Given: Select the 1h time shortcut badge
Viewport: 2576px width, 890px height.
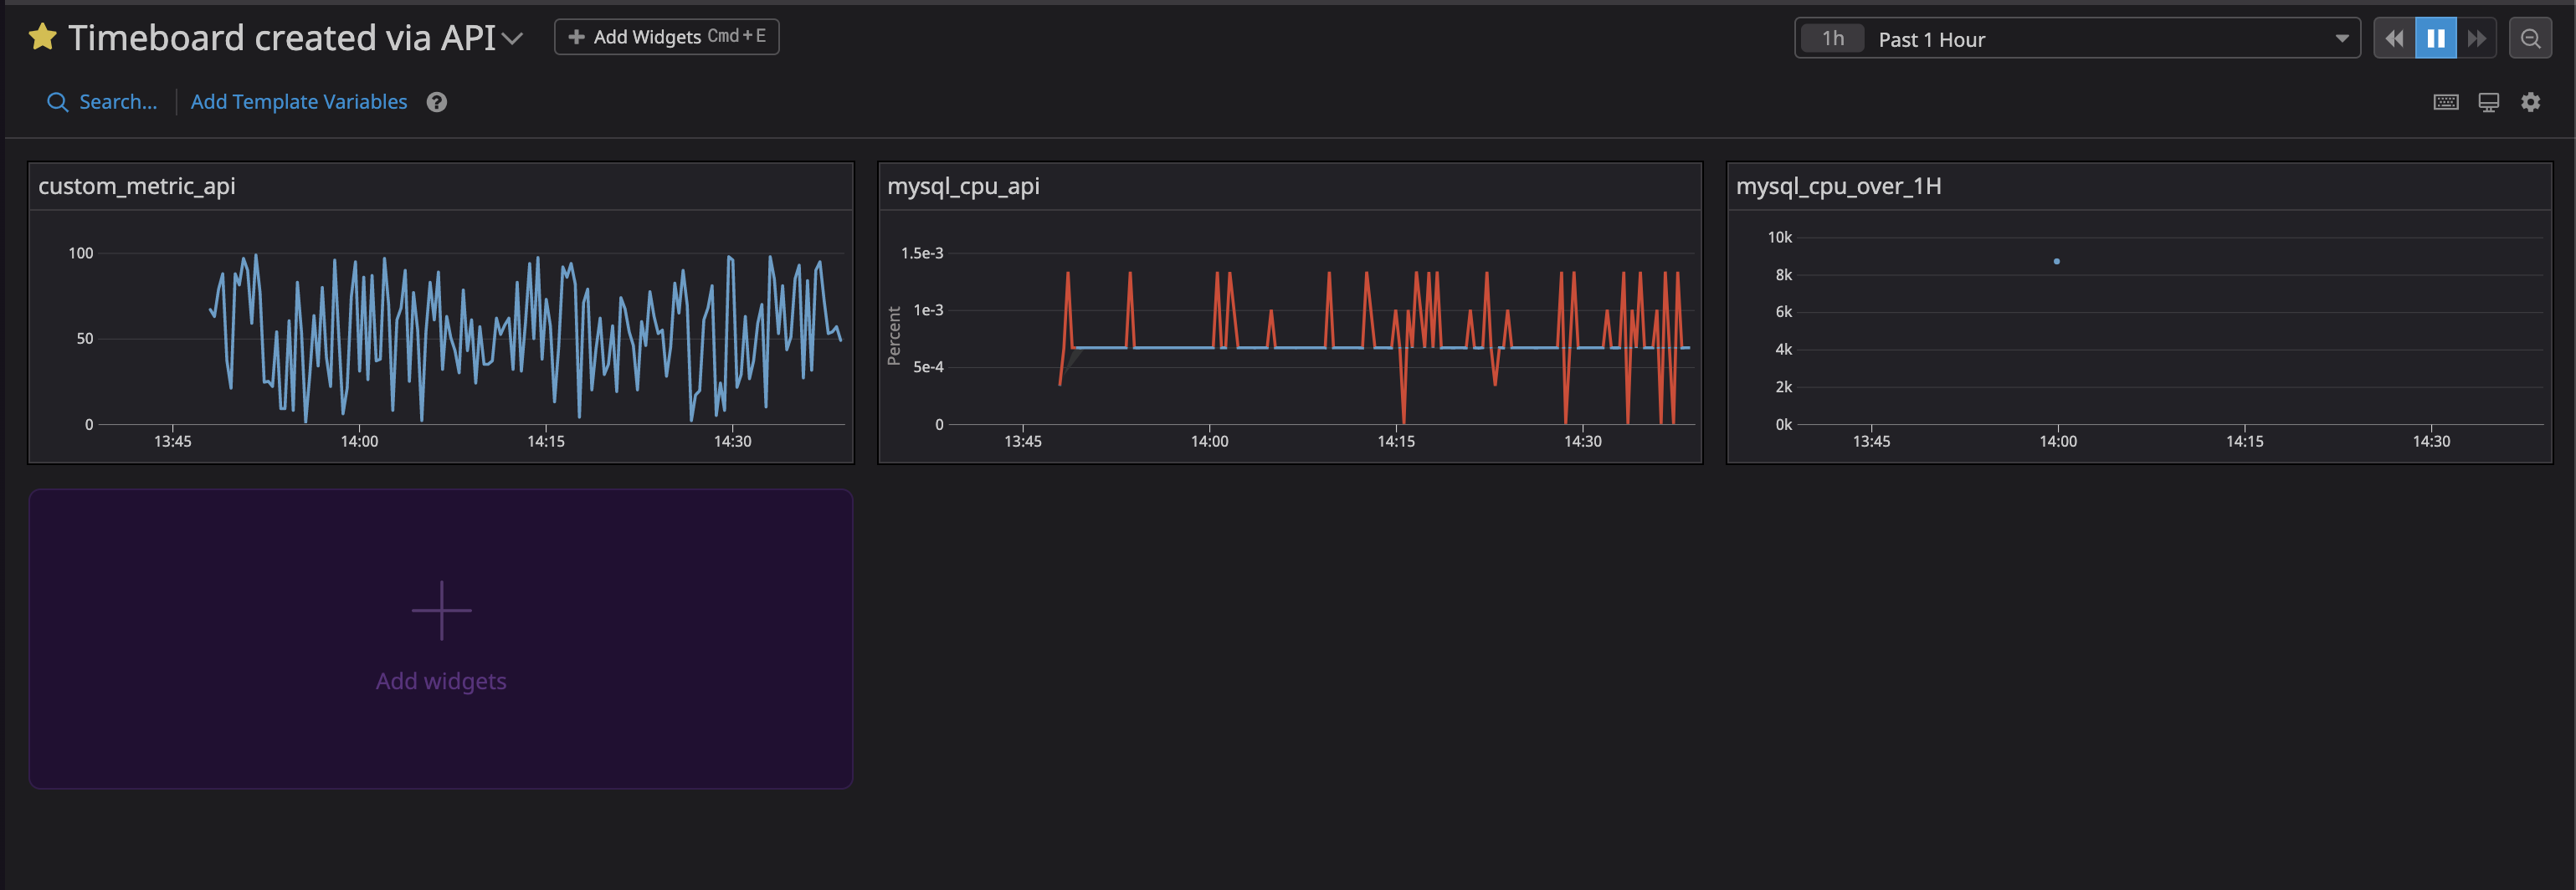Looking at the screenshot, I should (1832, 39).
